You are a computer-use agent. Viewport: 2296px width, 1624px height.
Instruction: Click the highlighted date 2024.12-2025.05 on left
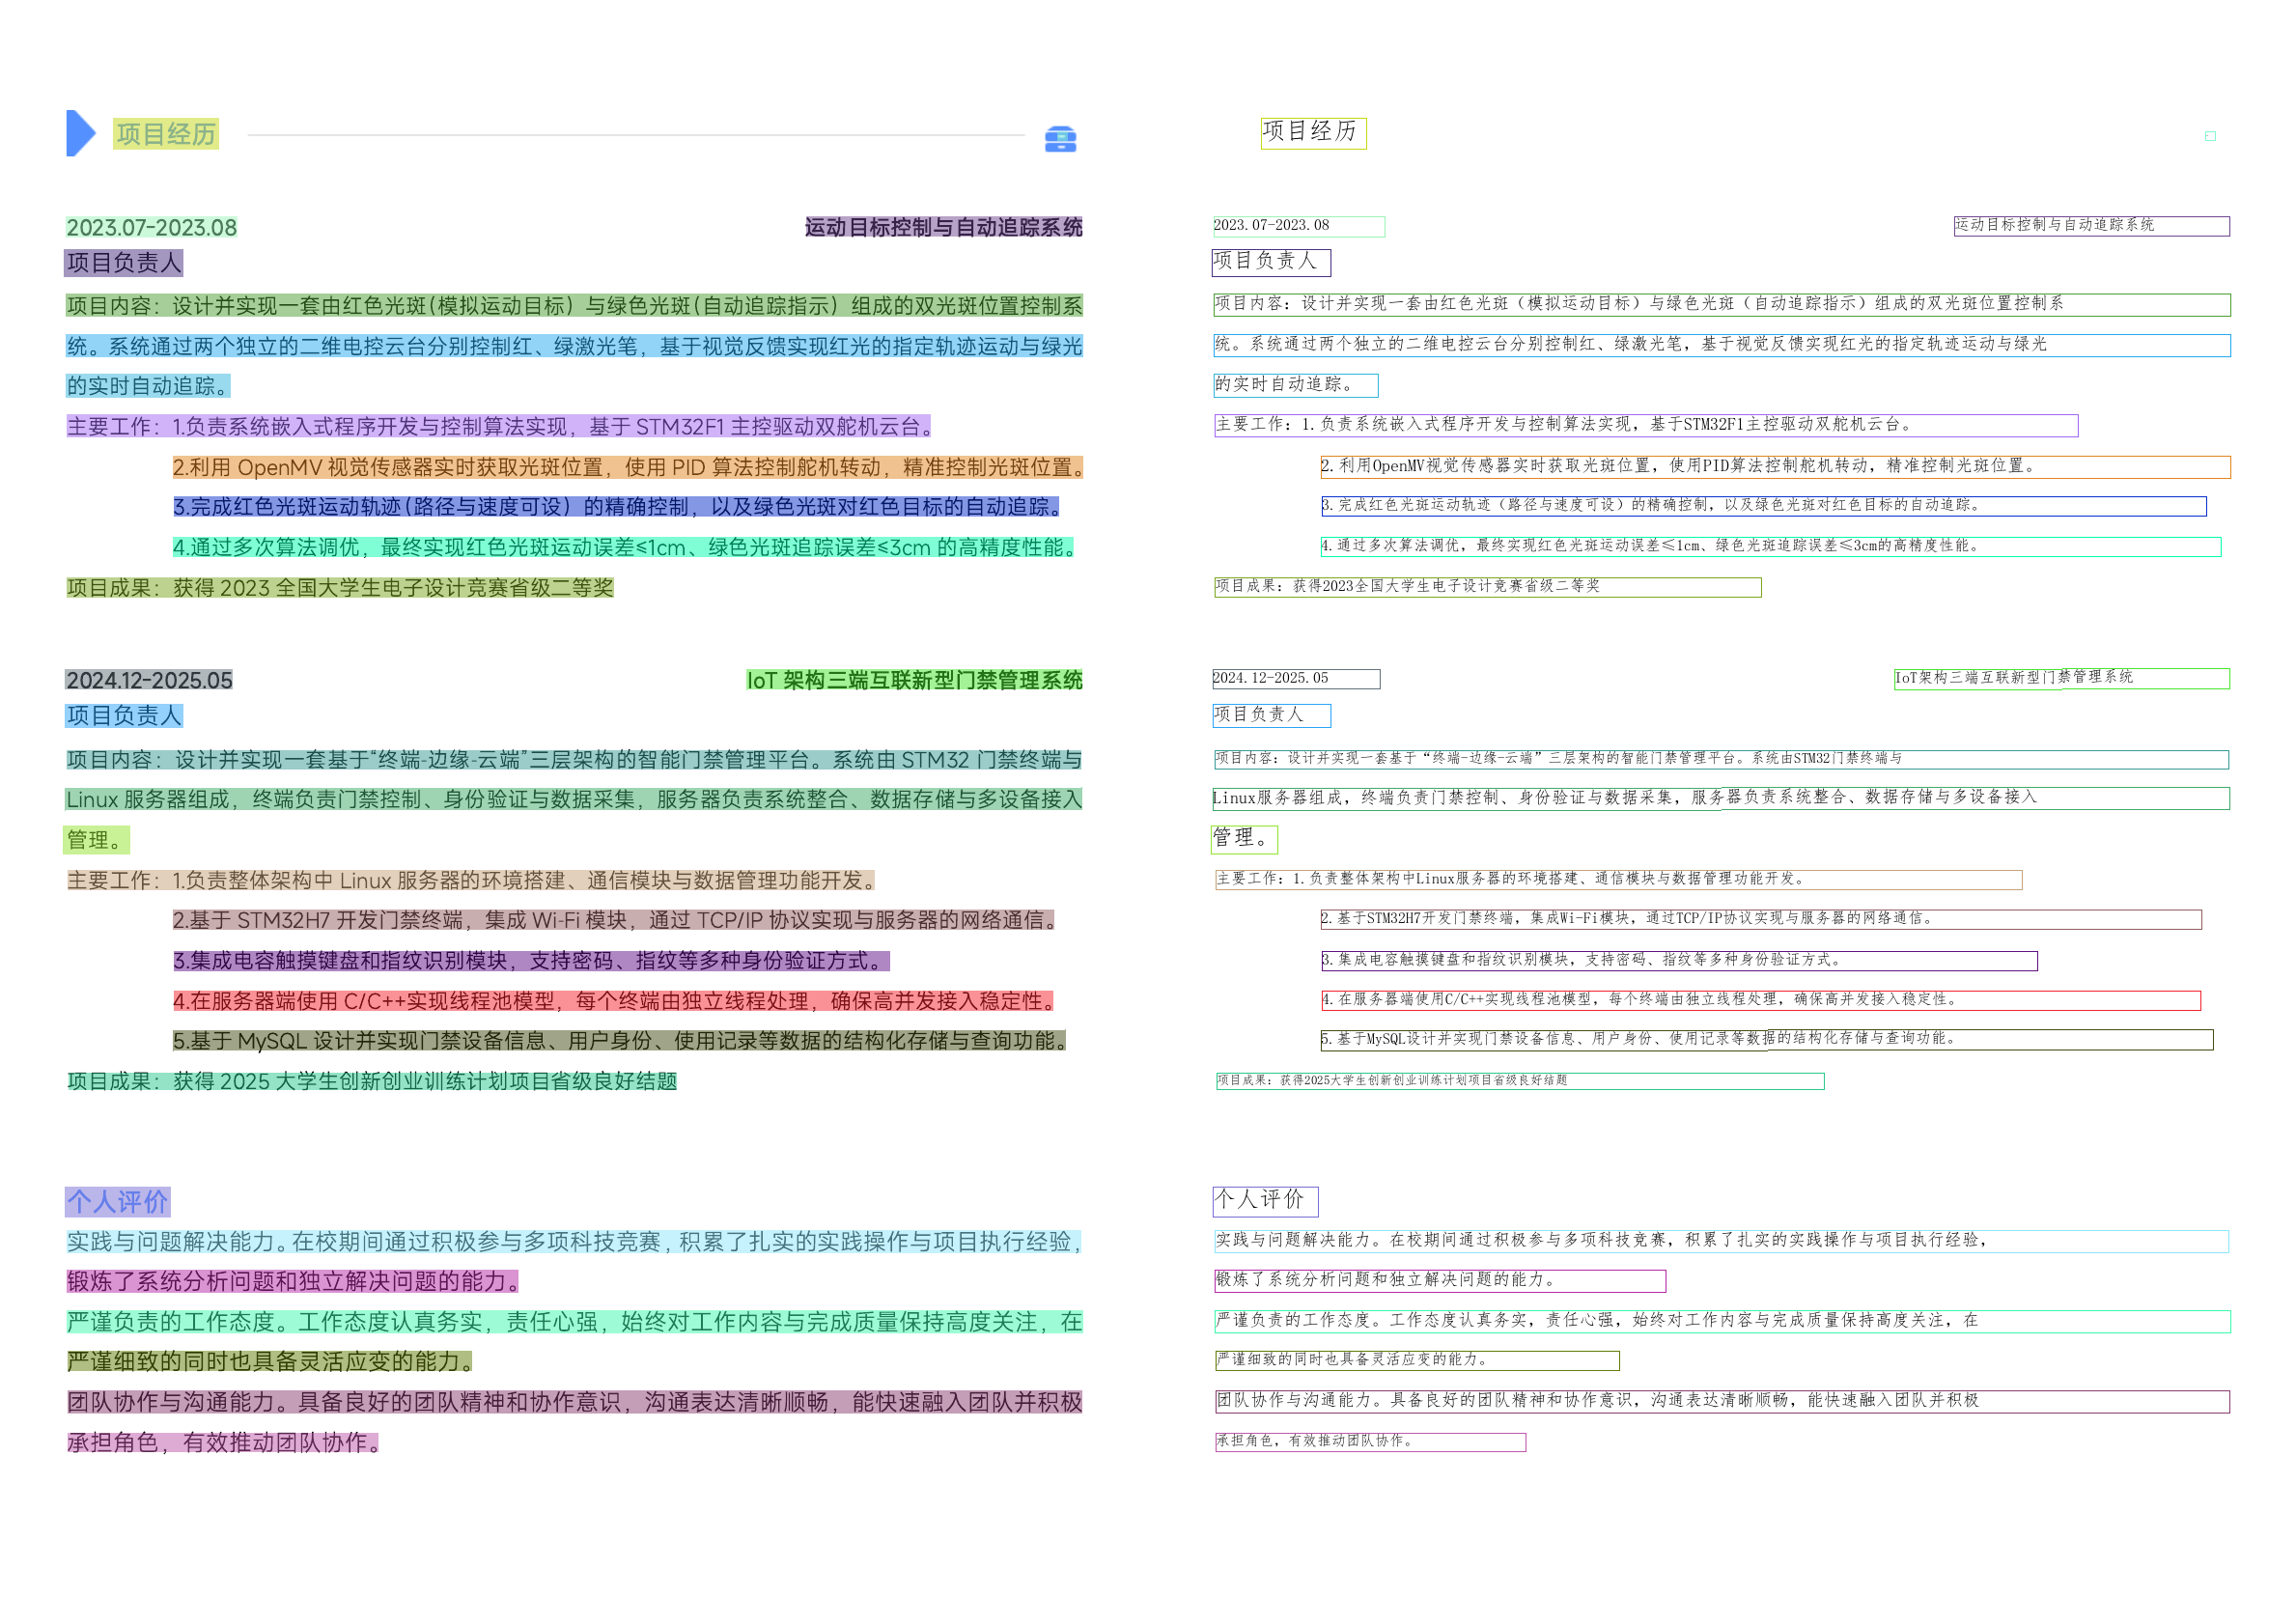[149, 681]
